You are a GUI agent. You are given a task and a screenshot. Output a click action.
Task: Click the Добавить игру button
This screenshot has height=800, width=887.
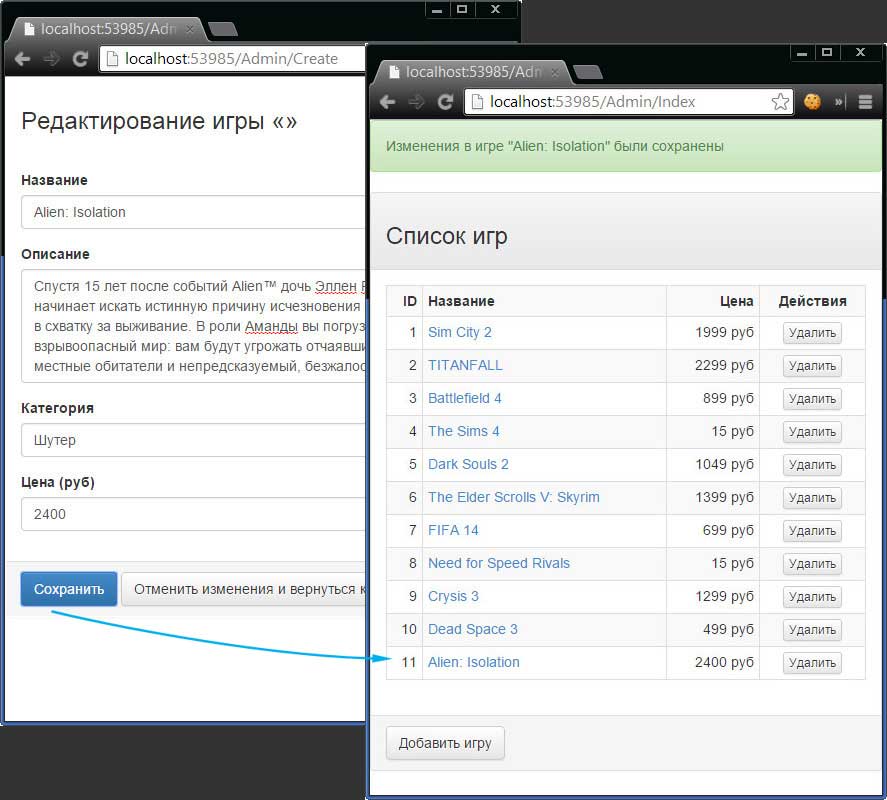point(445,743)
